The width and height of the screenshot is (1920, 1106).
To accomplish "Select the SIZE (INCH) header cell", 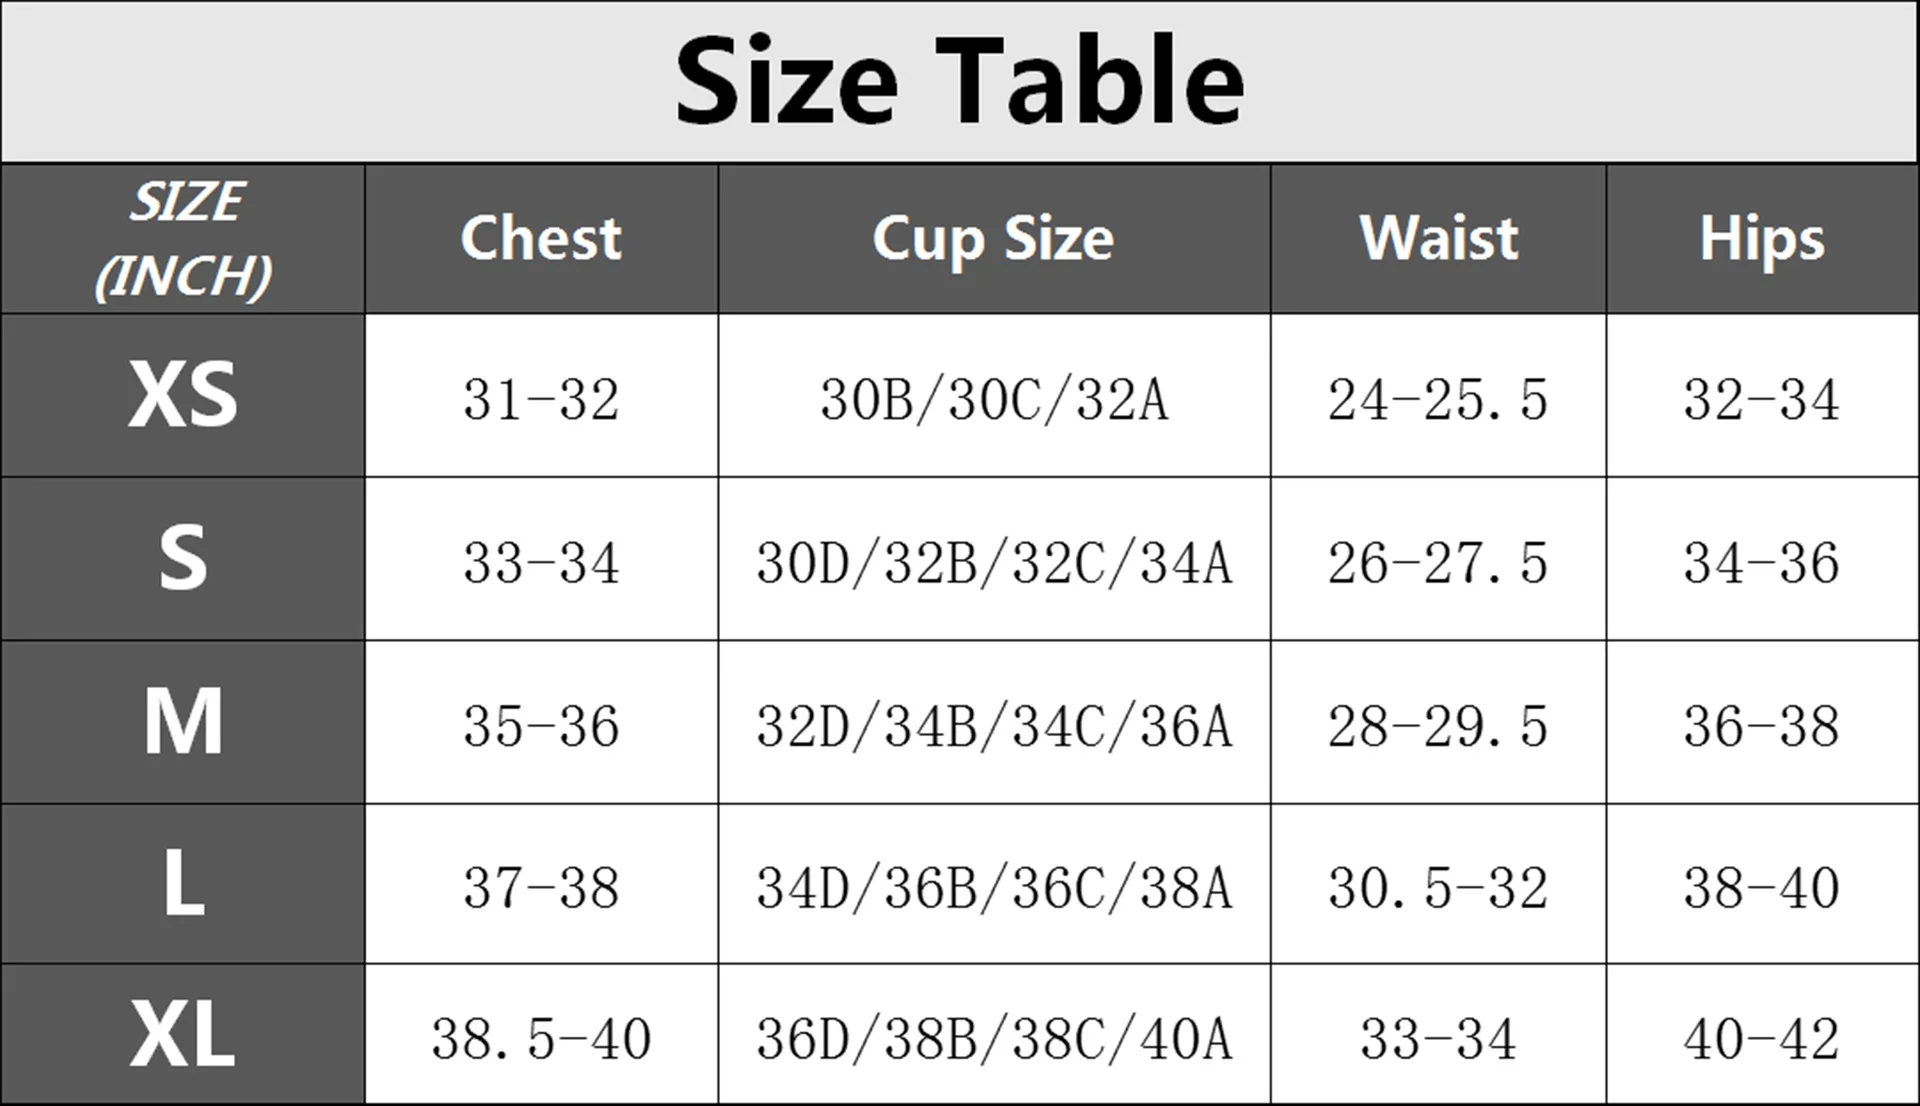I will (183, 239).
